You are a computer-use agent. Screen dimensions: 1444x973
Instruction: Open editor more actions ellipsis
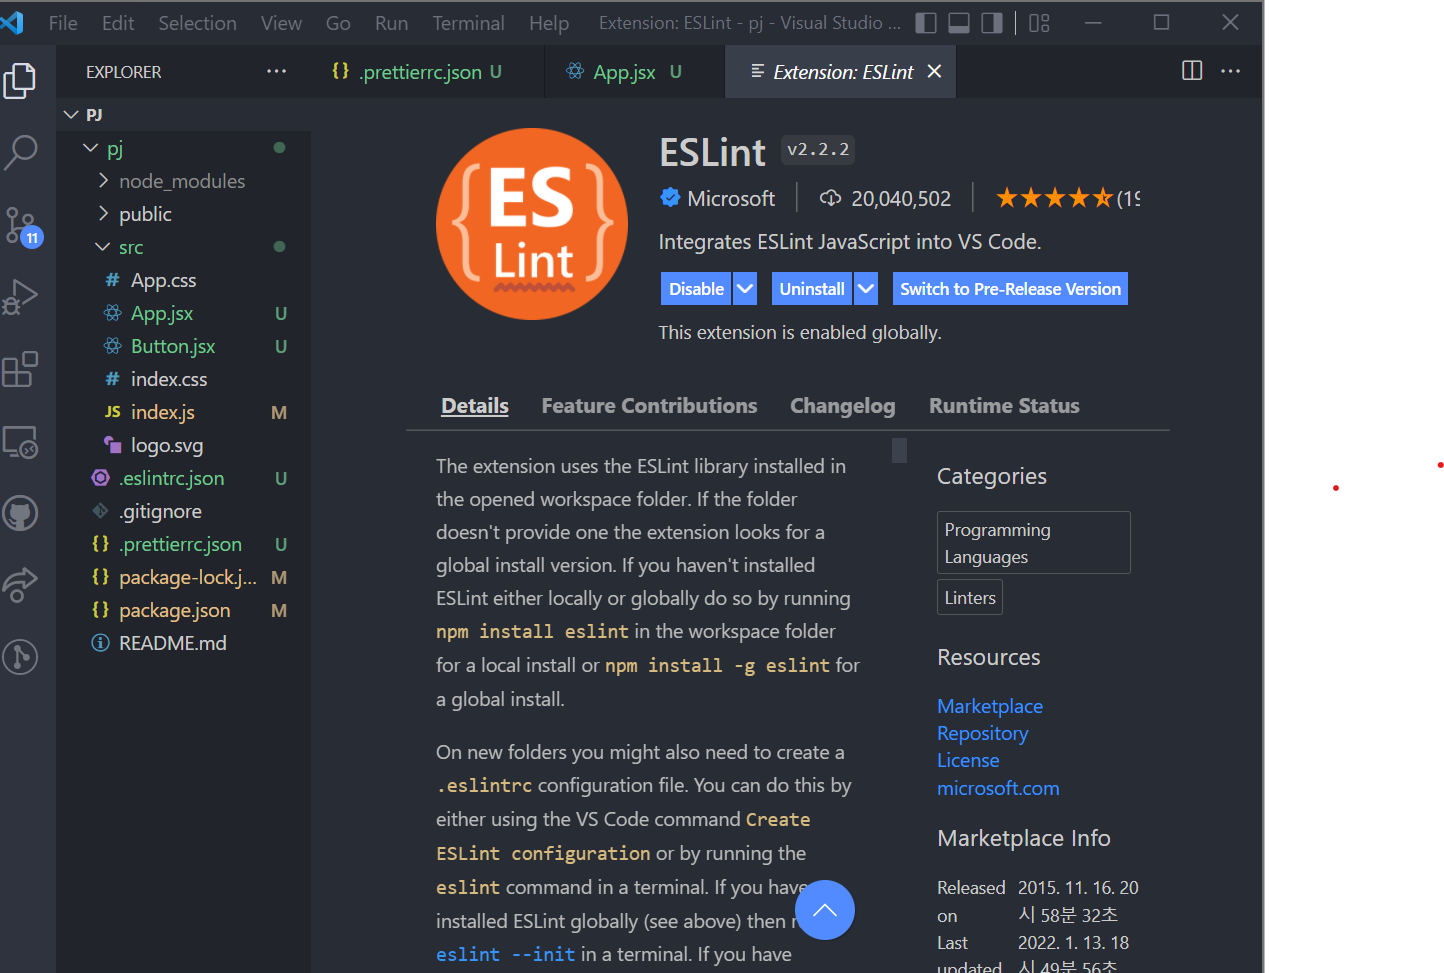tap(1231, 71)
